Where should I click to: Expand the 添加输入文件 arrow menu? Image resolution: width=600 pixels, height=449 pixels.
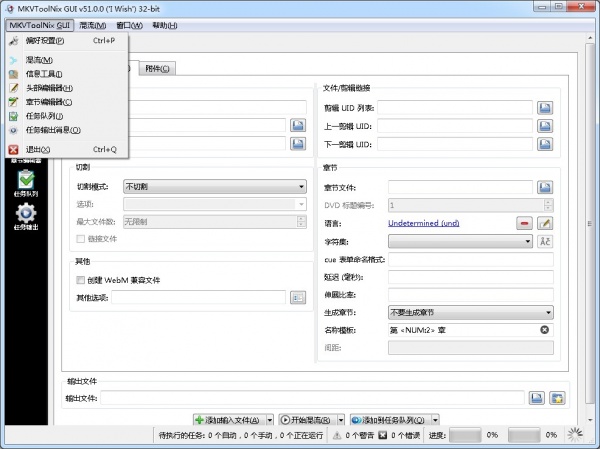[269, 420]
